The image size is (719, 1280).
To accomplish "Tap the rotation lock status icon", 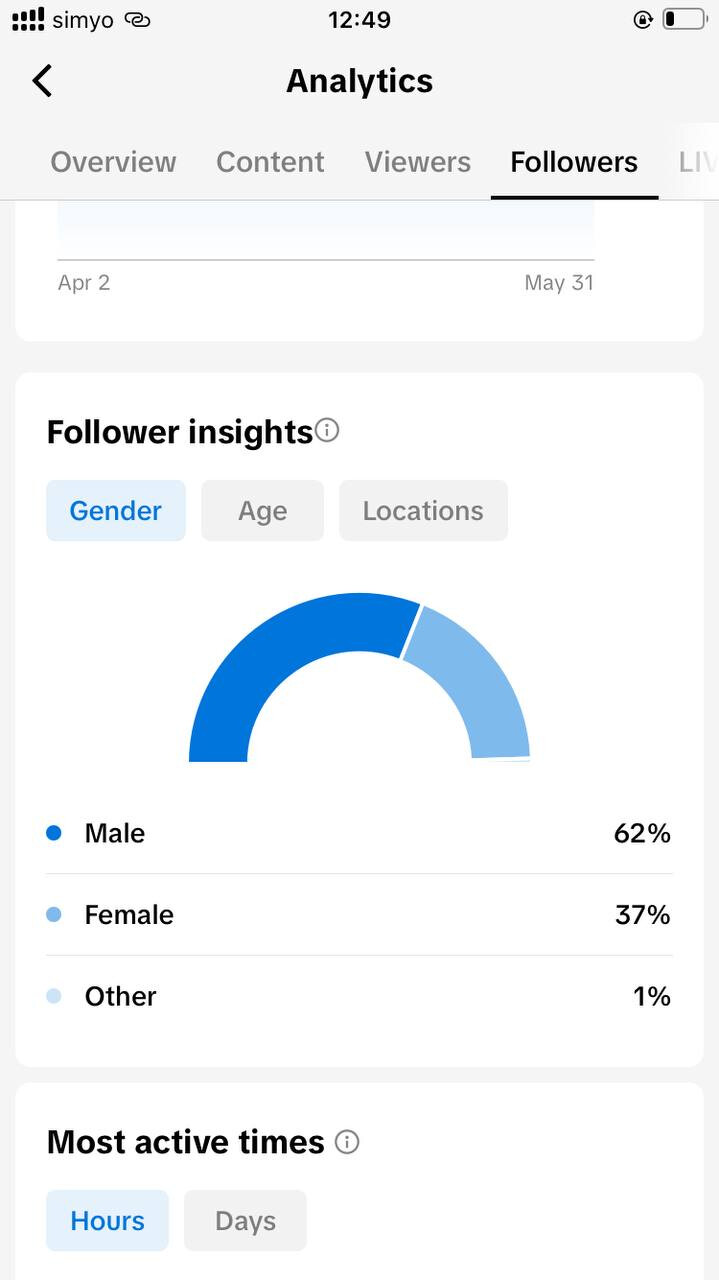I will click(643, 19).
